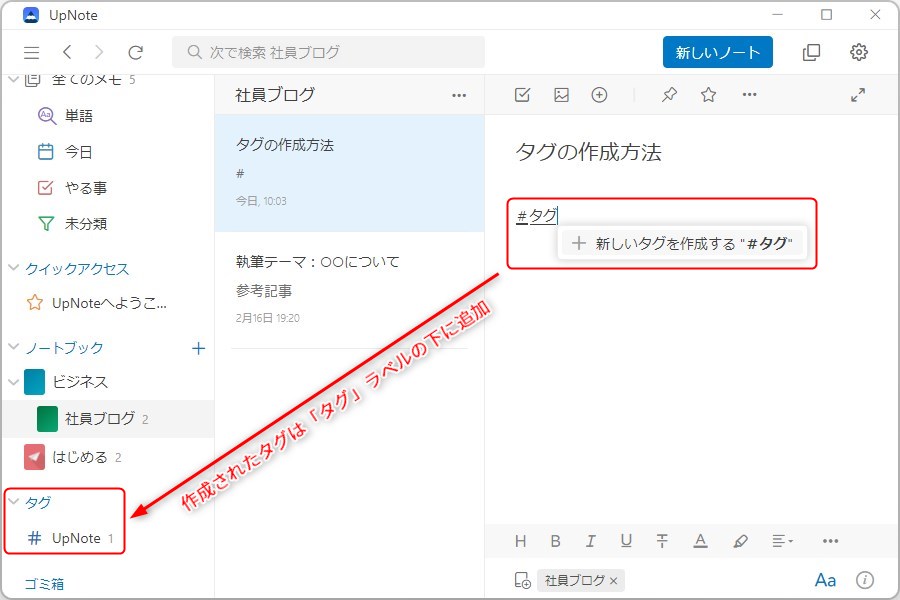Open the ゴミ箱 trash

[x=44, y=584]
